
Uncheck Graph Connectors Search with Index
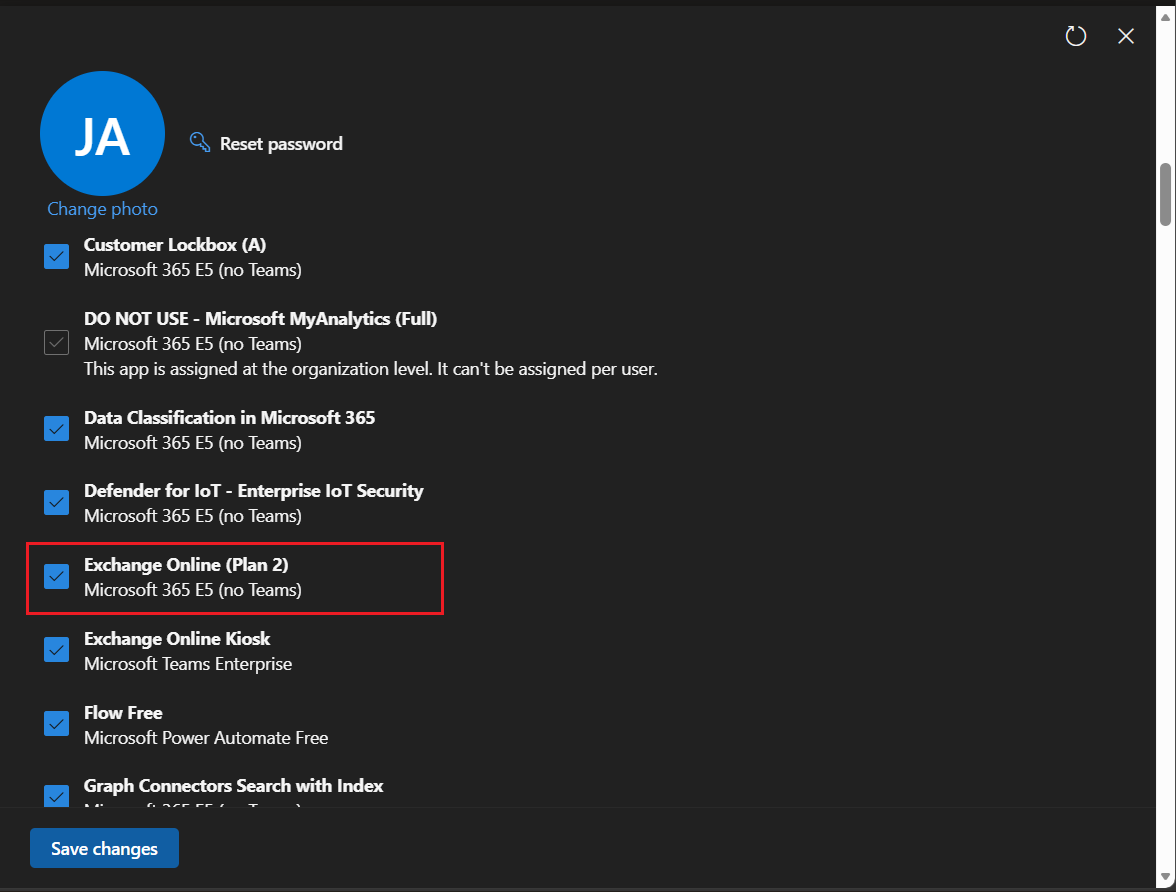click(x=56, y=795)
